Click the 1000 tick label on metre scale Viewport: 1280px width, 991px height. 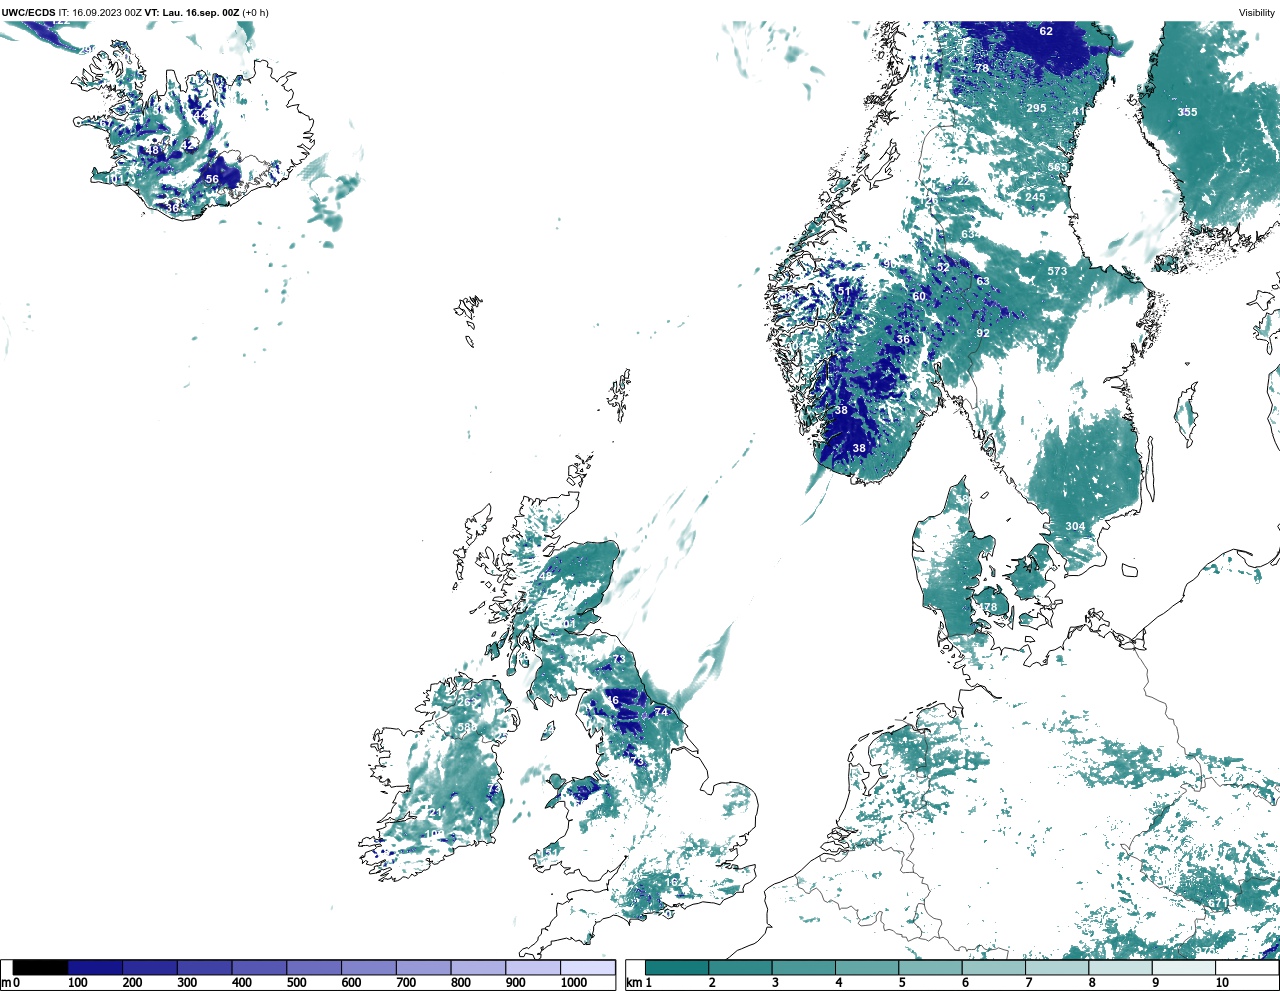tap(574, 983)
